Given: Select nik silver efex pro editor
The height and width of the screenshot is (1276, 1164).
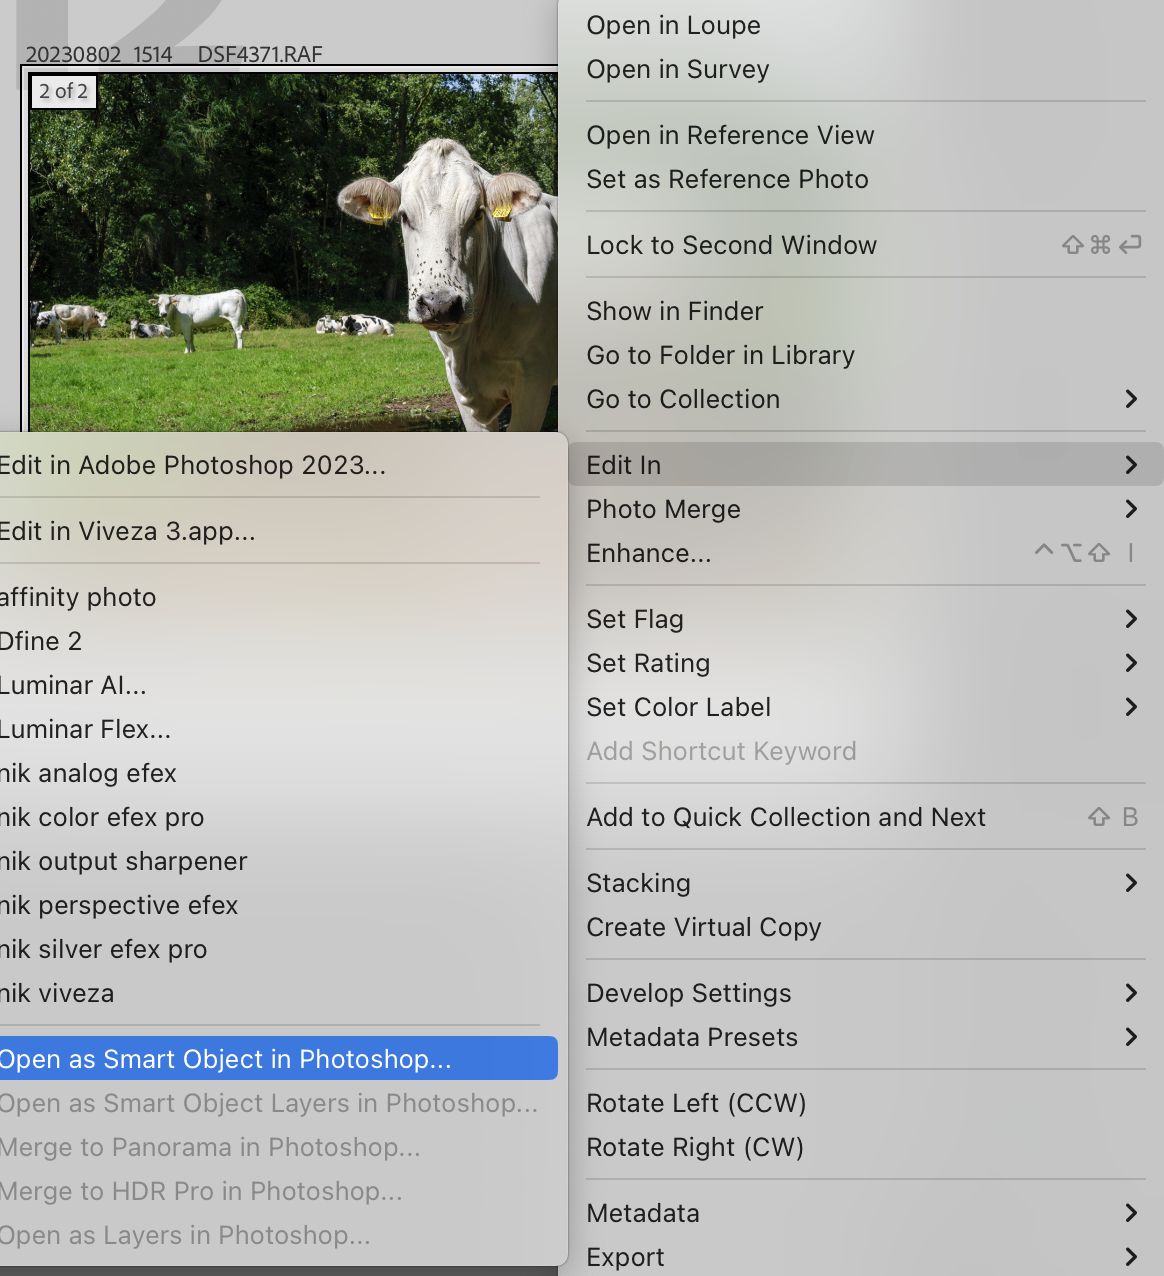Looking at the screenshot, I should pyautogui.click(x=103, y=949).
